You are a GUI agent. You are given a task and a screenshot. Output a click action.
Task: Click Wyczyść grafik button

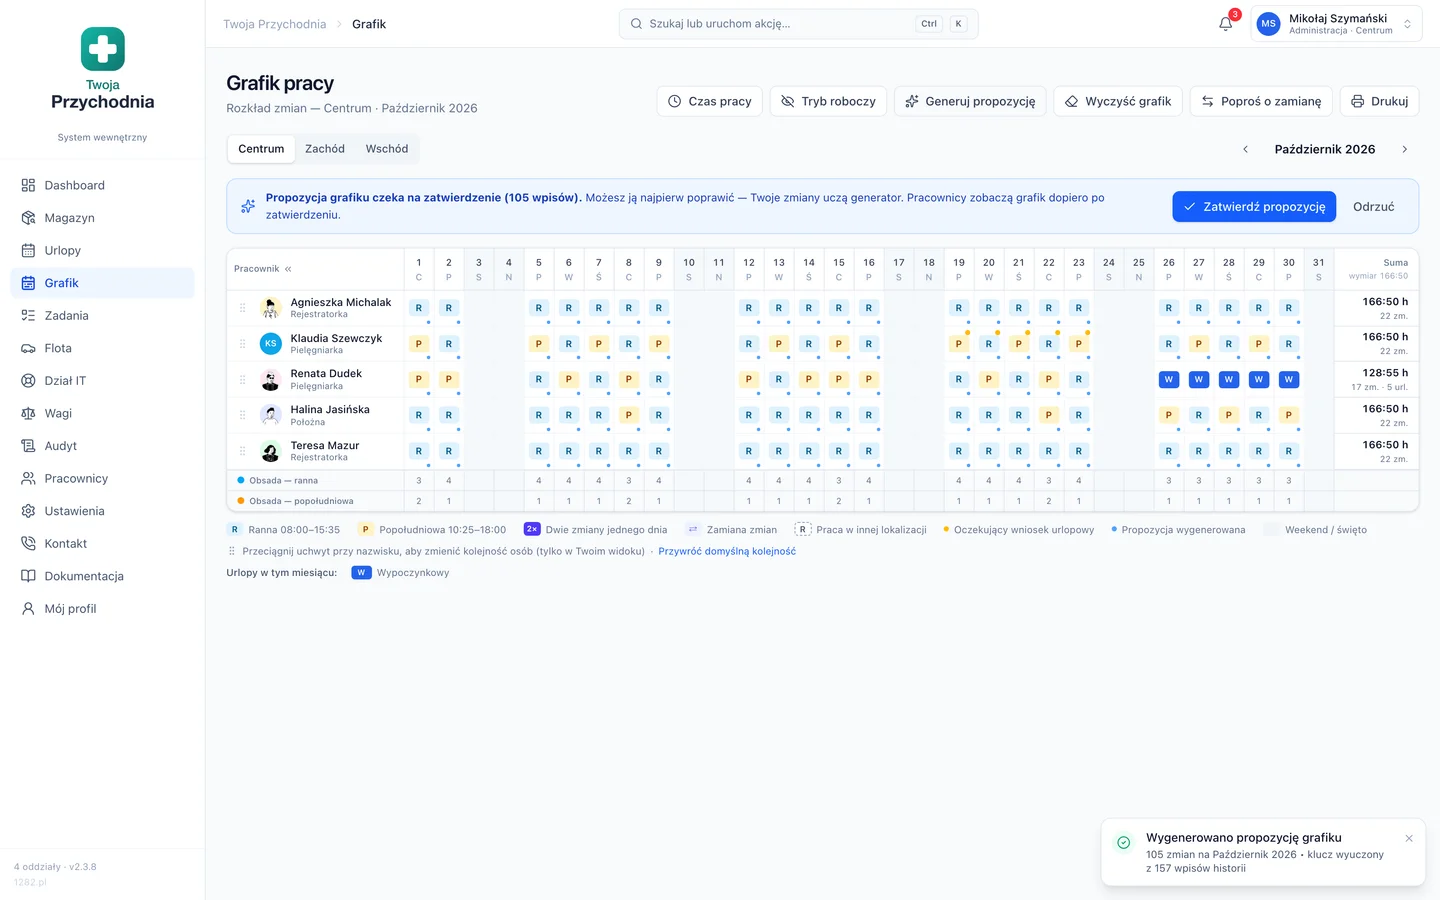click(x=1118, y=101)
